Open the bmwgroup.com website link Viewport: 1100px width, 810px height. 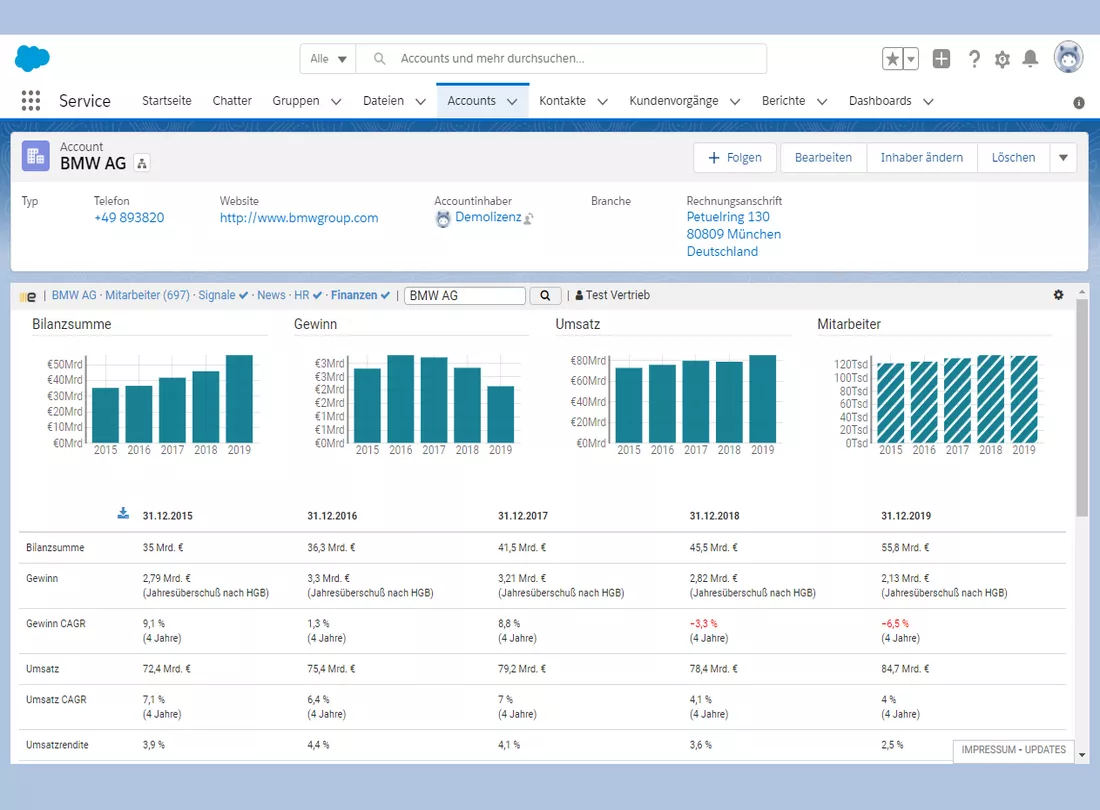(x=299, y=218)
